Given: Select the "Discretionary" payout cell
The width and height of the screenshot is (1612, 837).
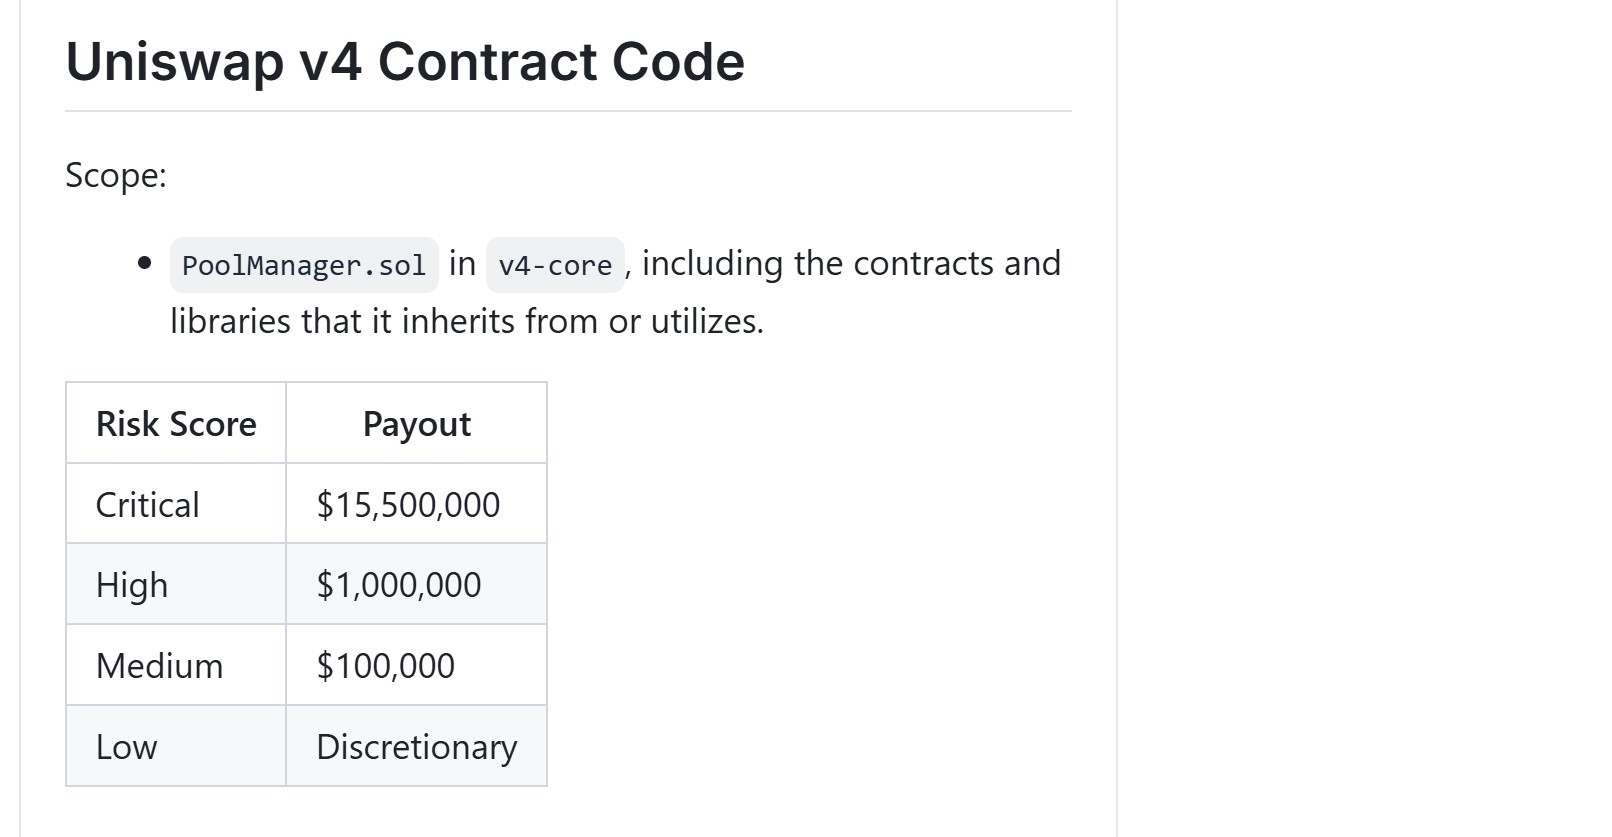Looking at the screenshot, I should coord(417,747).
